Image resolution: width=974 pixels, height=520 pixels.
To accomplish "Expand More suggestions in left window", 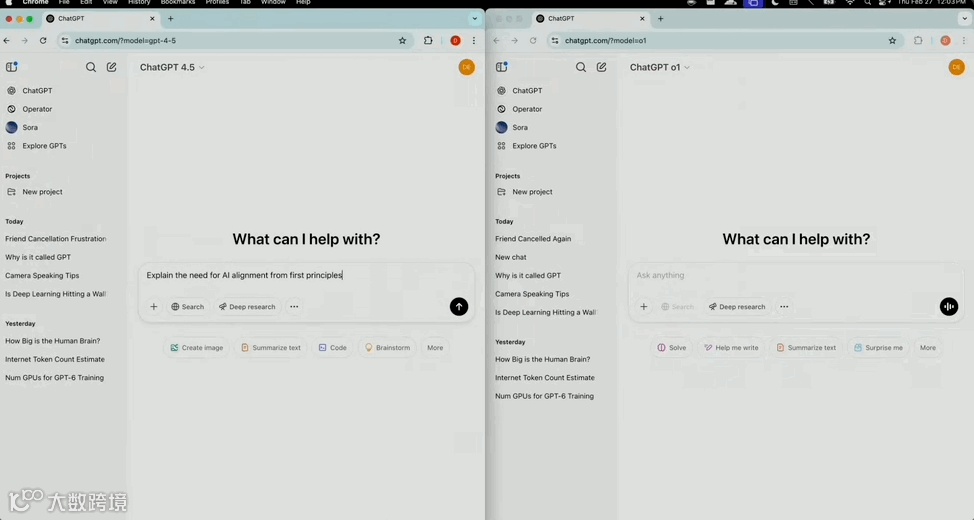I will (435, 348).
